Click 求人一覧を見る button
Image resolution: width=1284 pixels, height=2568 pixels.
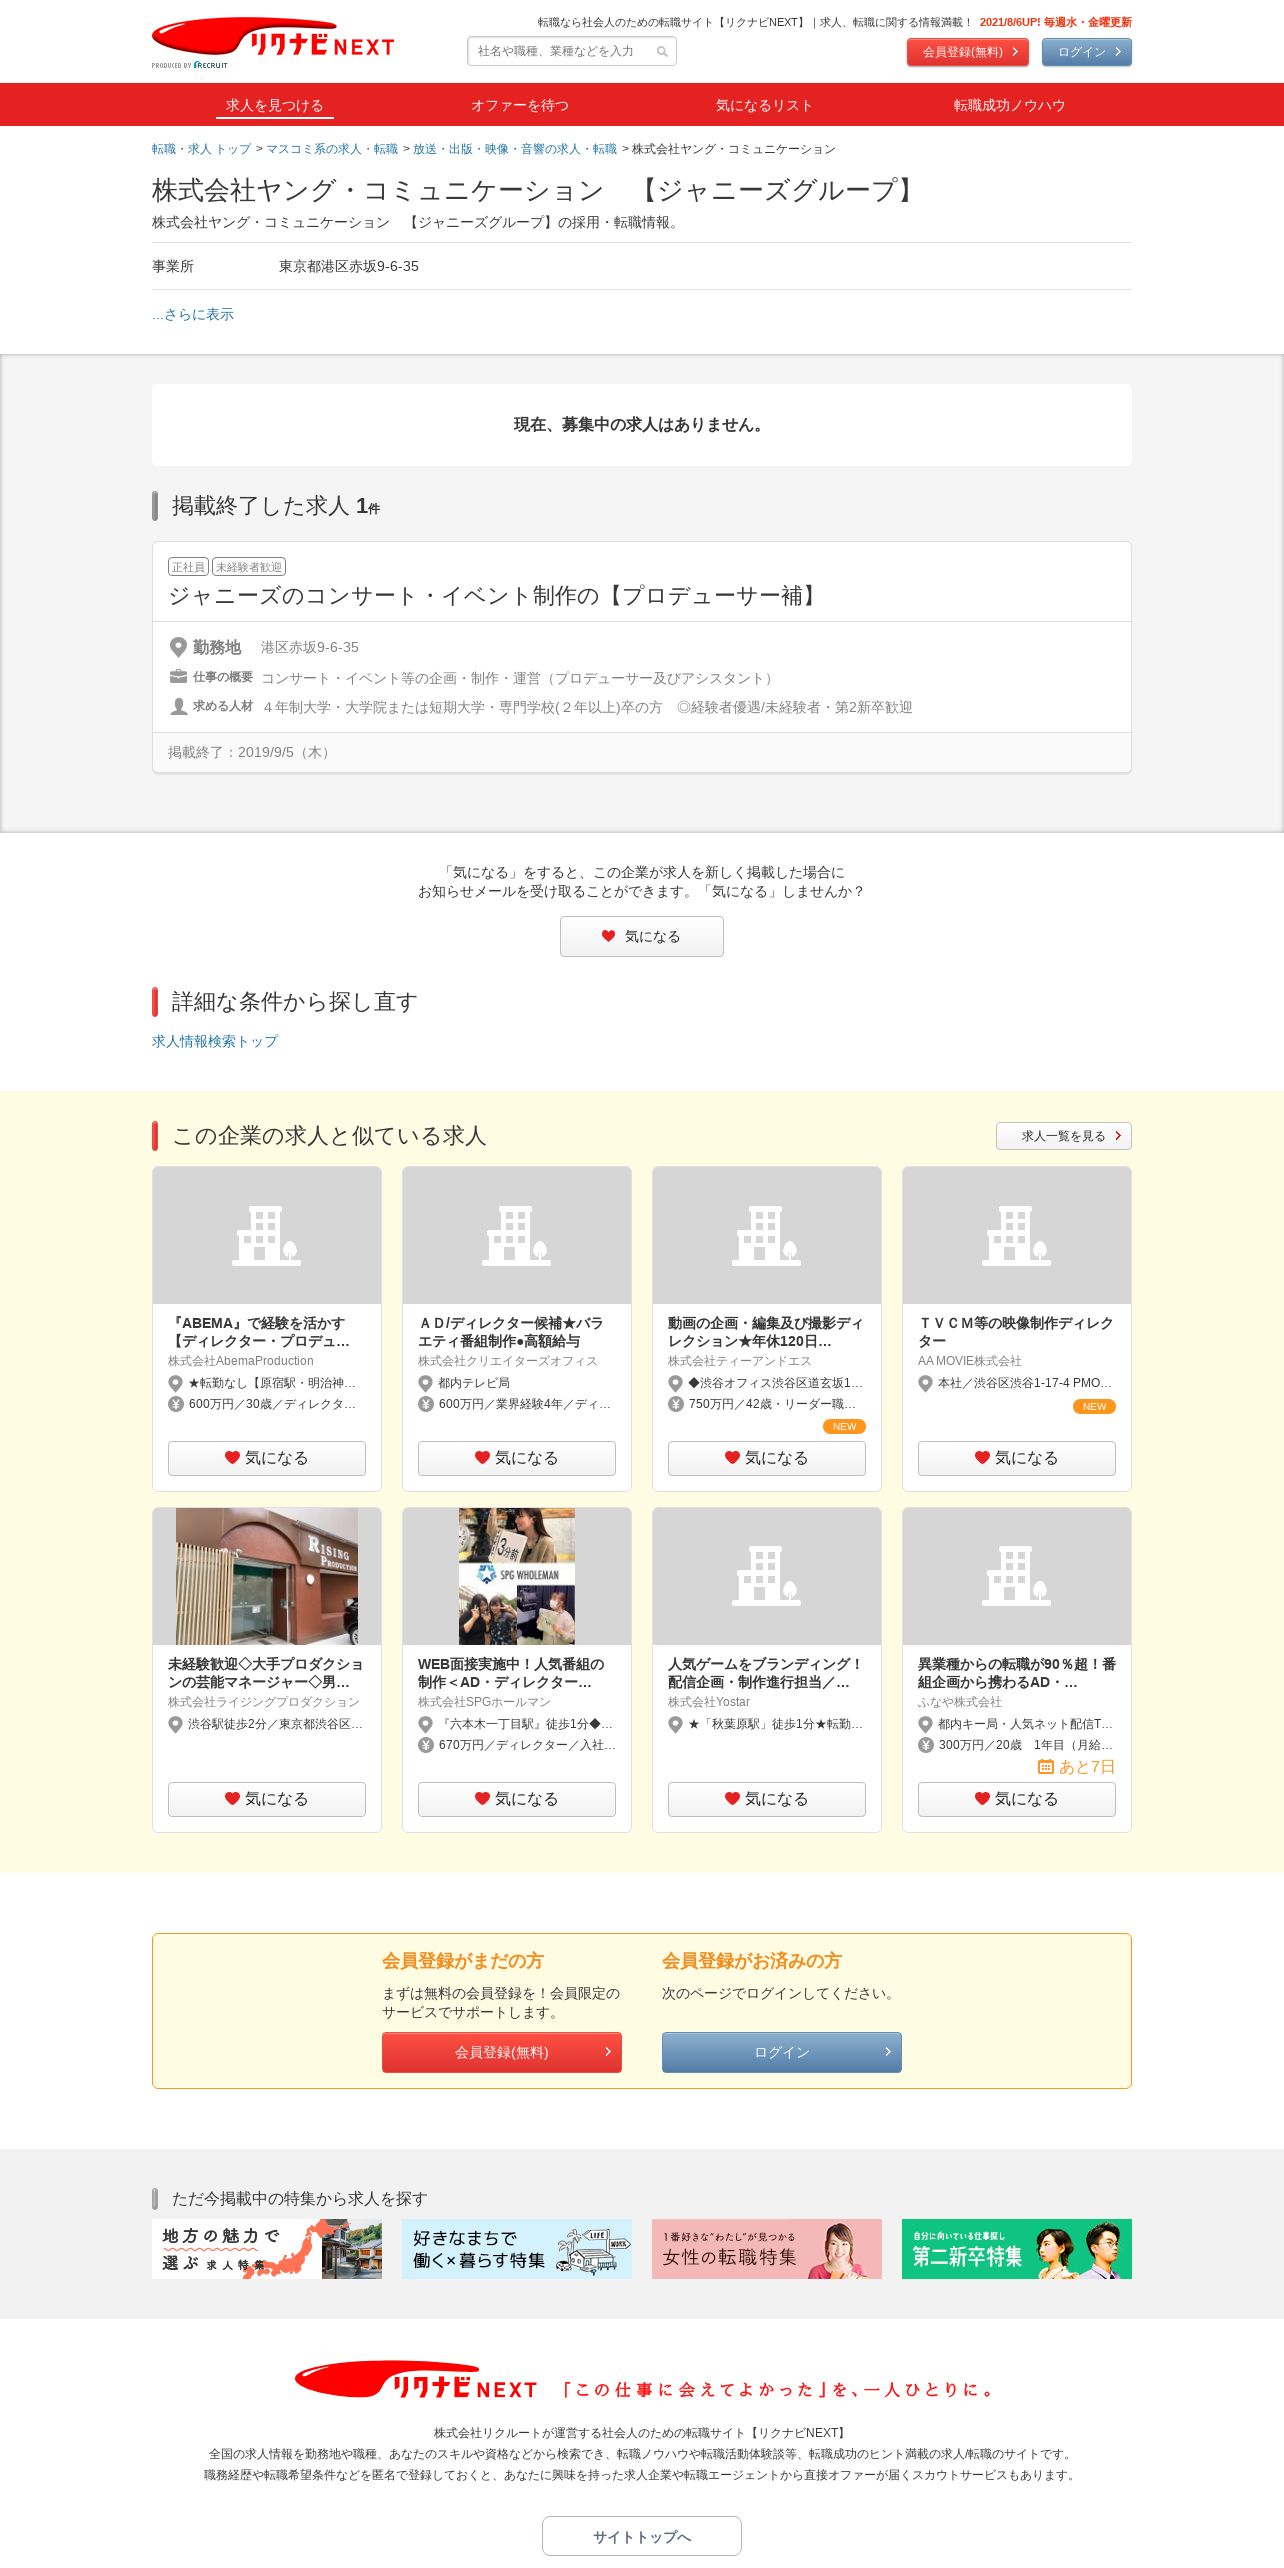click(x=1064, y=1136)
